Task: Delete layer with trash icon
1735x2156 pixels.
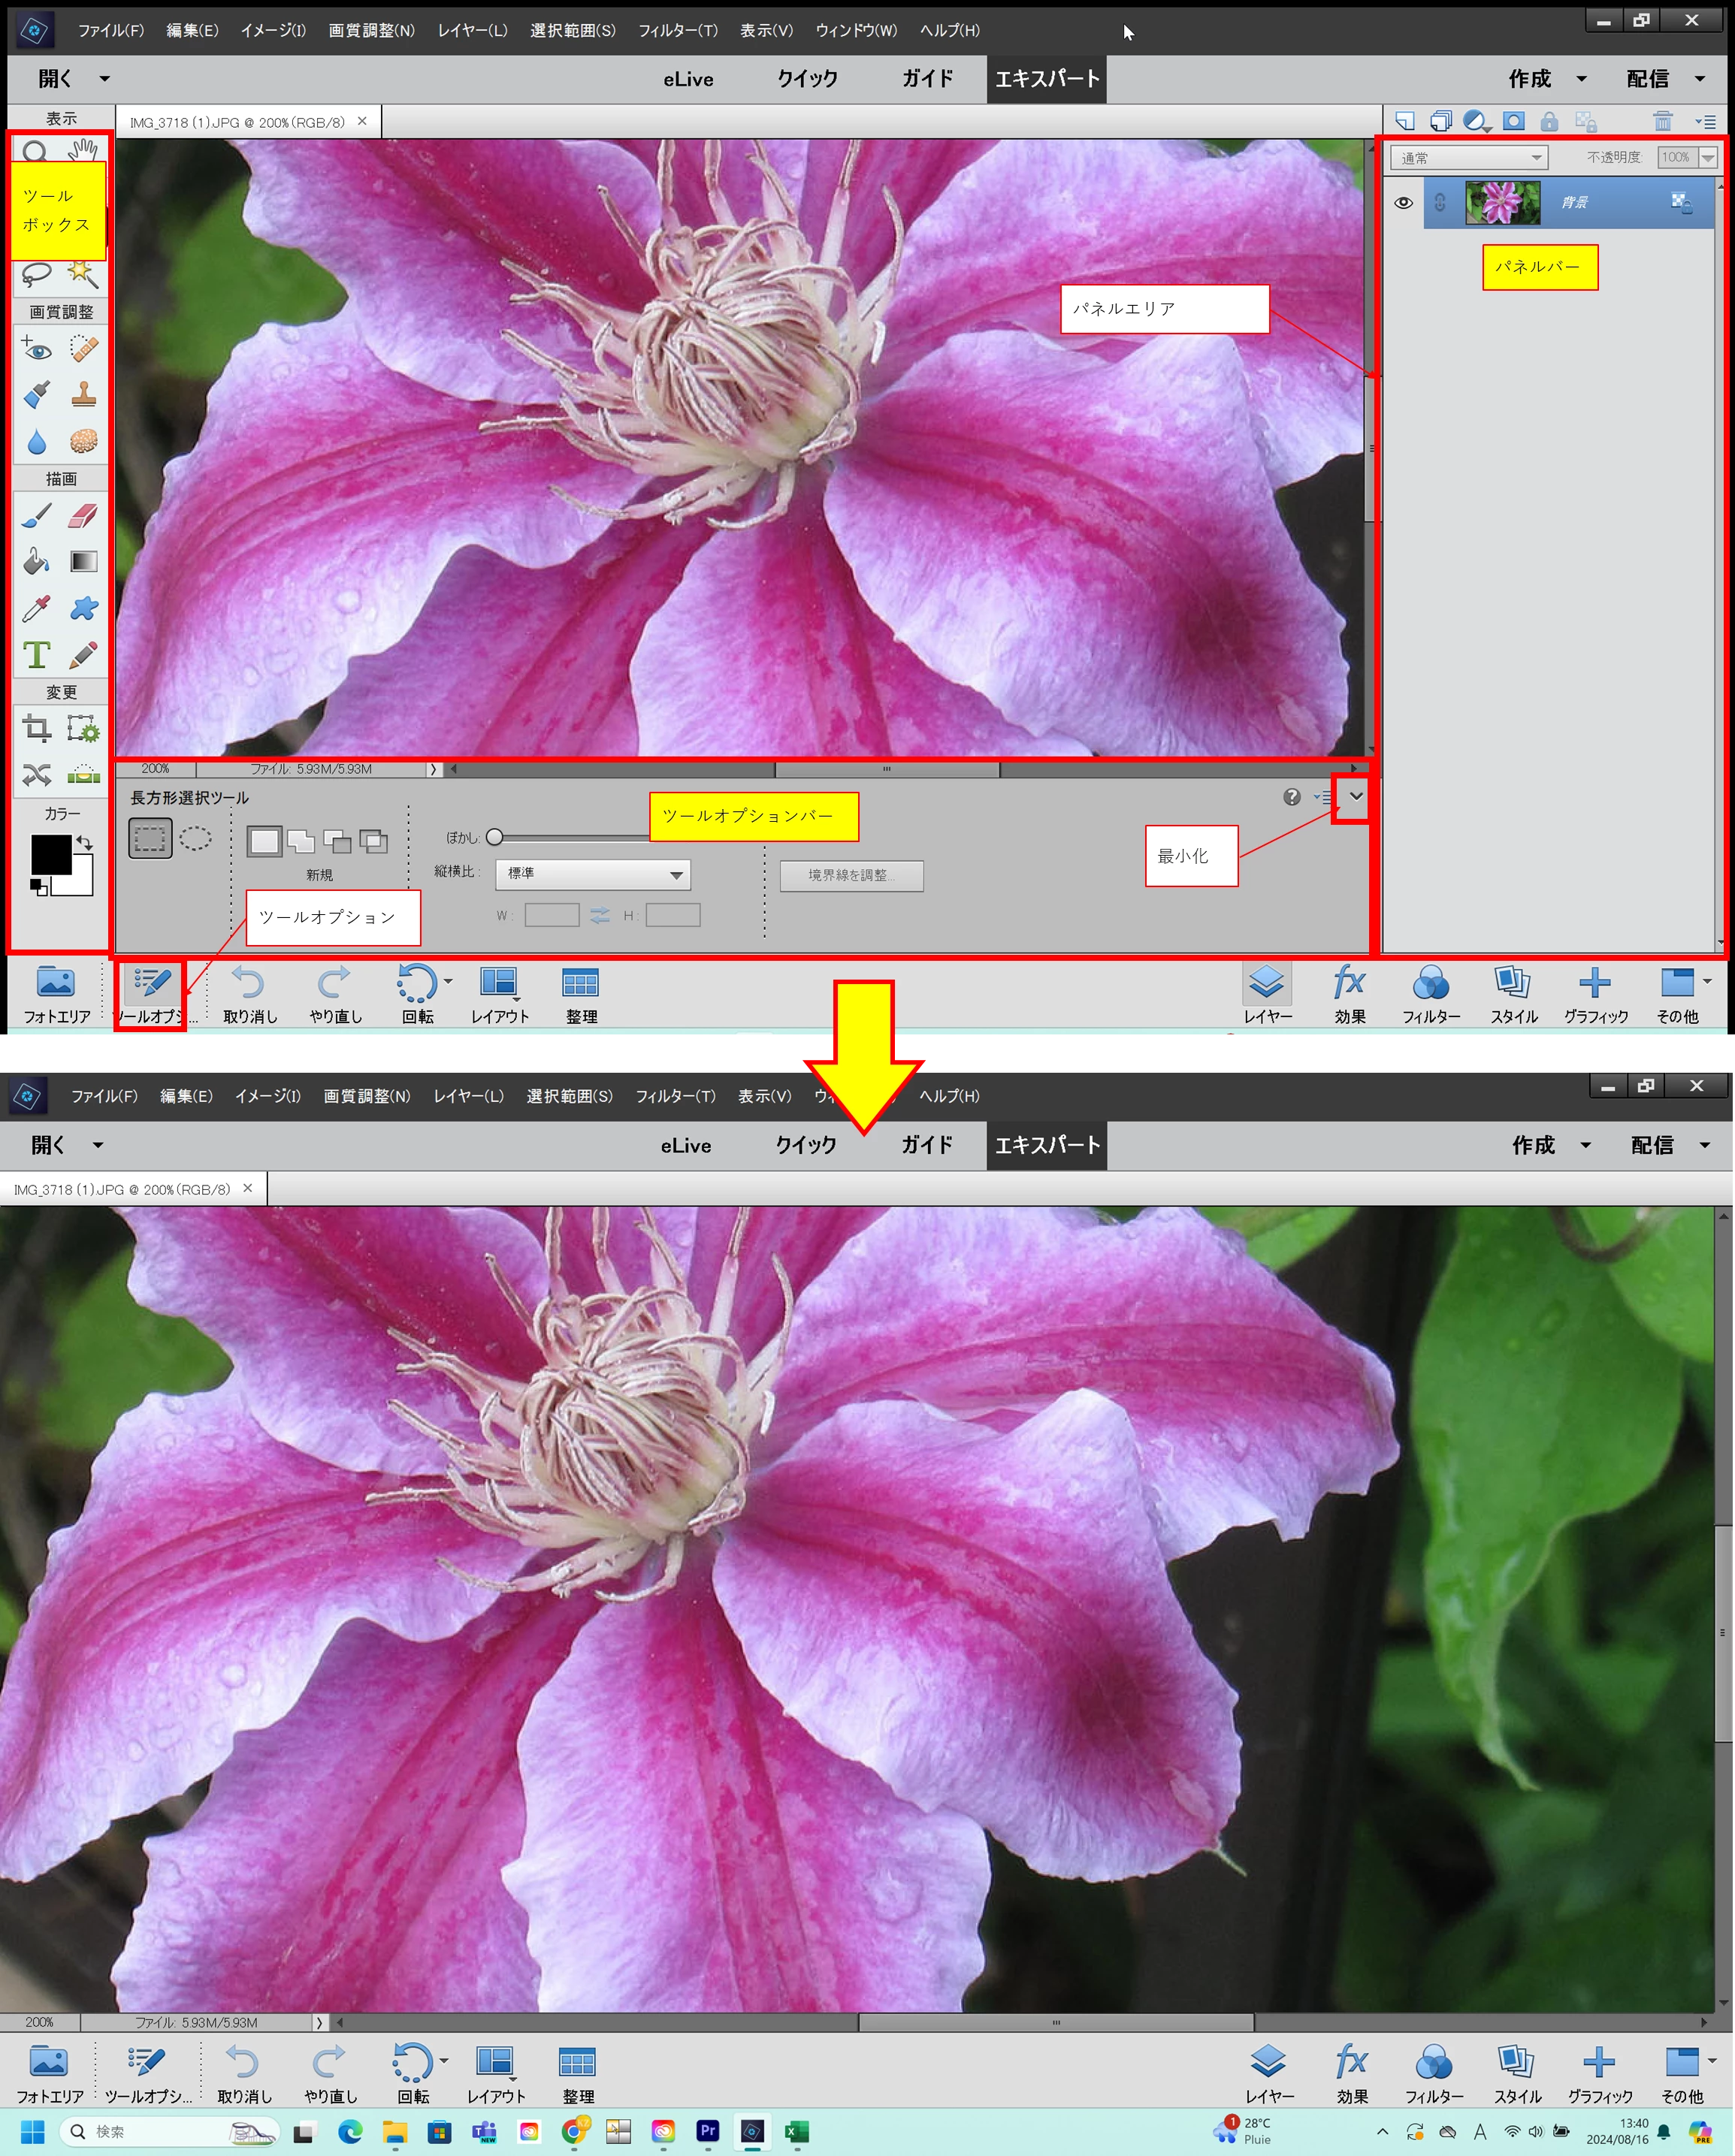Action: pos(1662,121)
